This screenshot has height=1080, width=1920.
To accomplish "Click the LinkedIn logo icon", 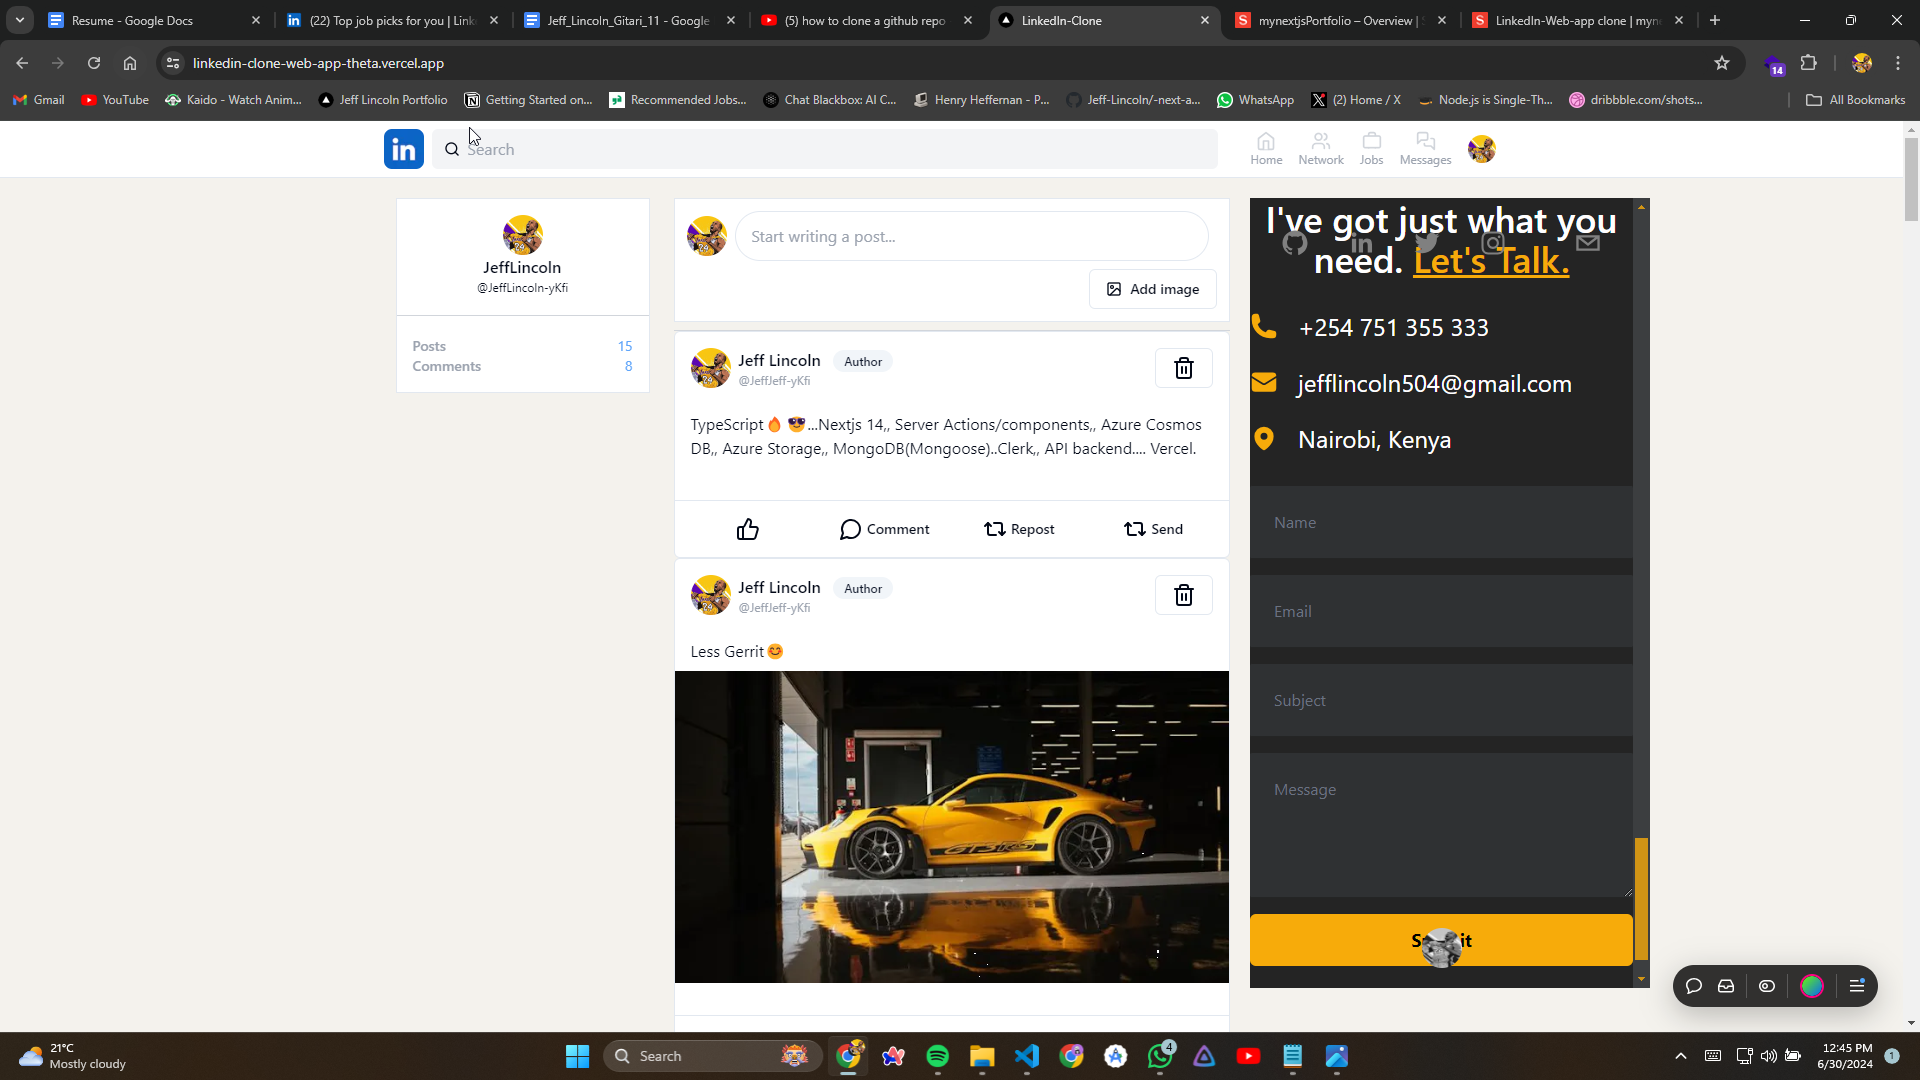I will pos(403,149).
